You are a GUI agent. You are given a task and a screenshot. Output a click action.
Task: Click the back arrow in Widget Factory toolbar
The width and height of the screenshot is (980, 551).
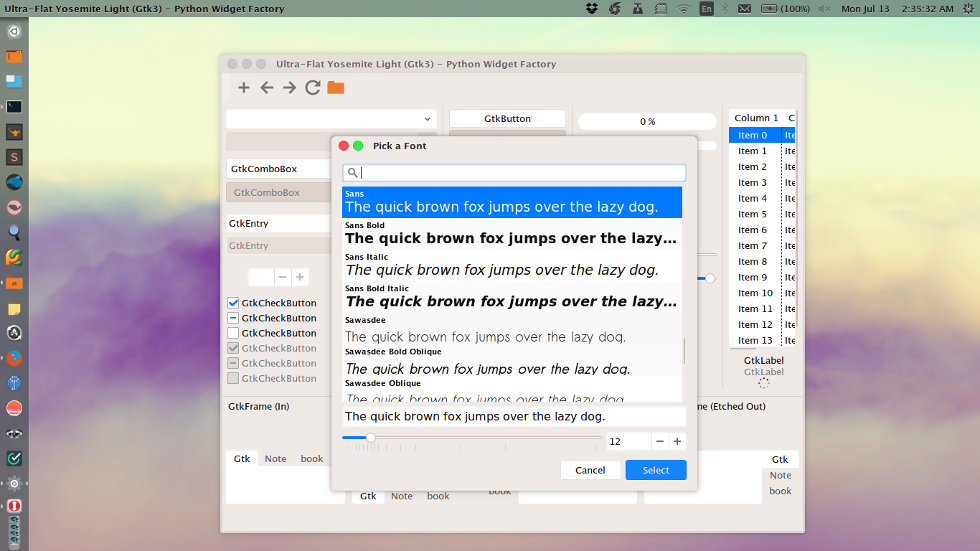coord(267,87)
